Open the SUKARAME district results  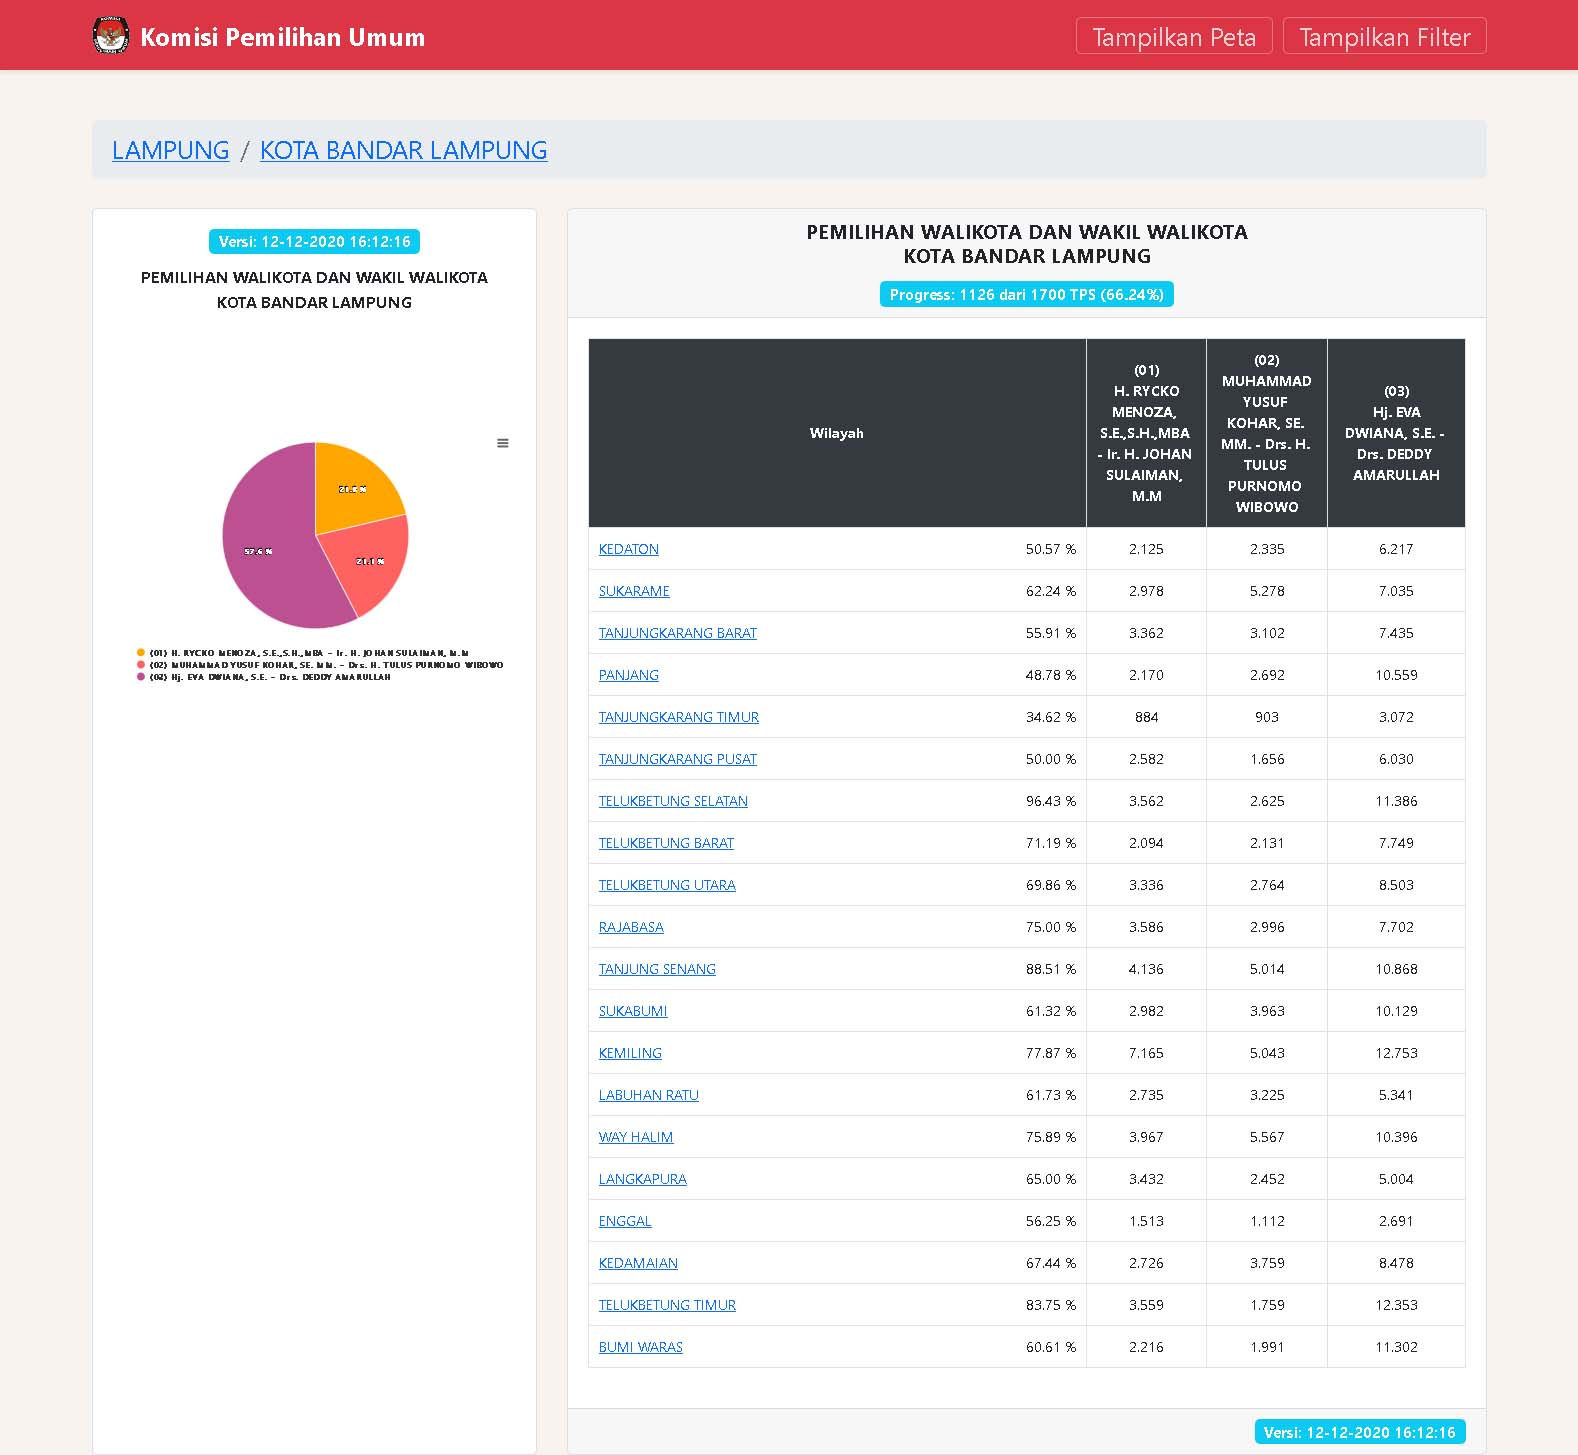tap(634, 591)
